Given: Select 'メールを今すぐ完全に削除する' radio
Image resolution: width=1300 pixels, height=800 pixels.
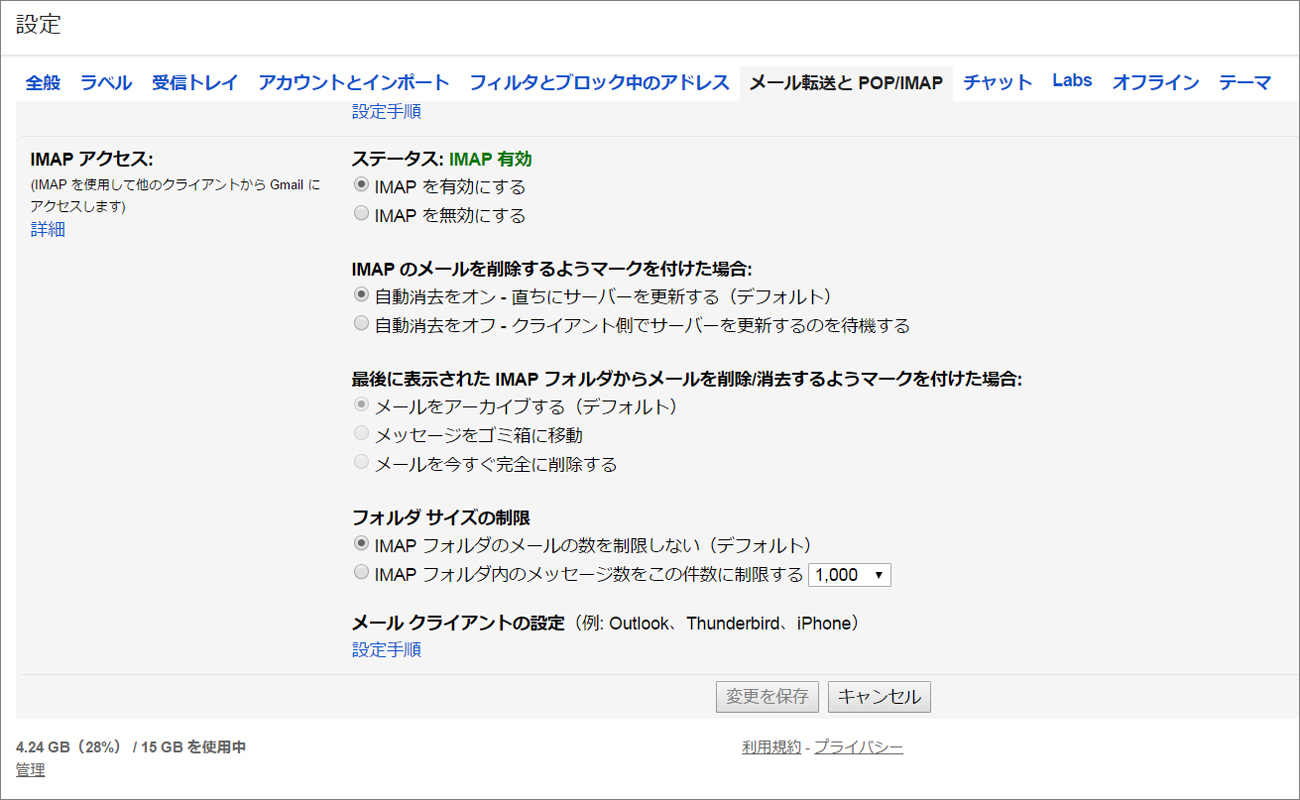Looking at the screenshot, I should [361, 463].
